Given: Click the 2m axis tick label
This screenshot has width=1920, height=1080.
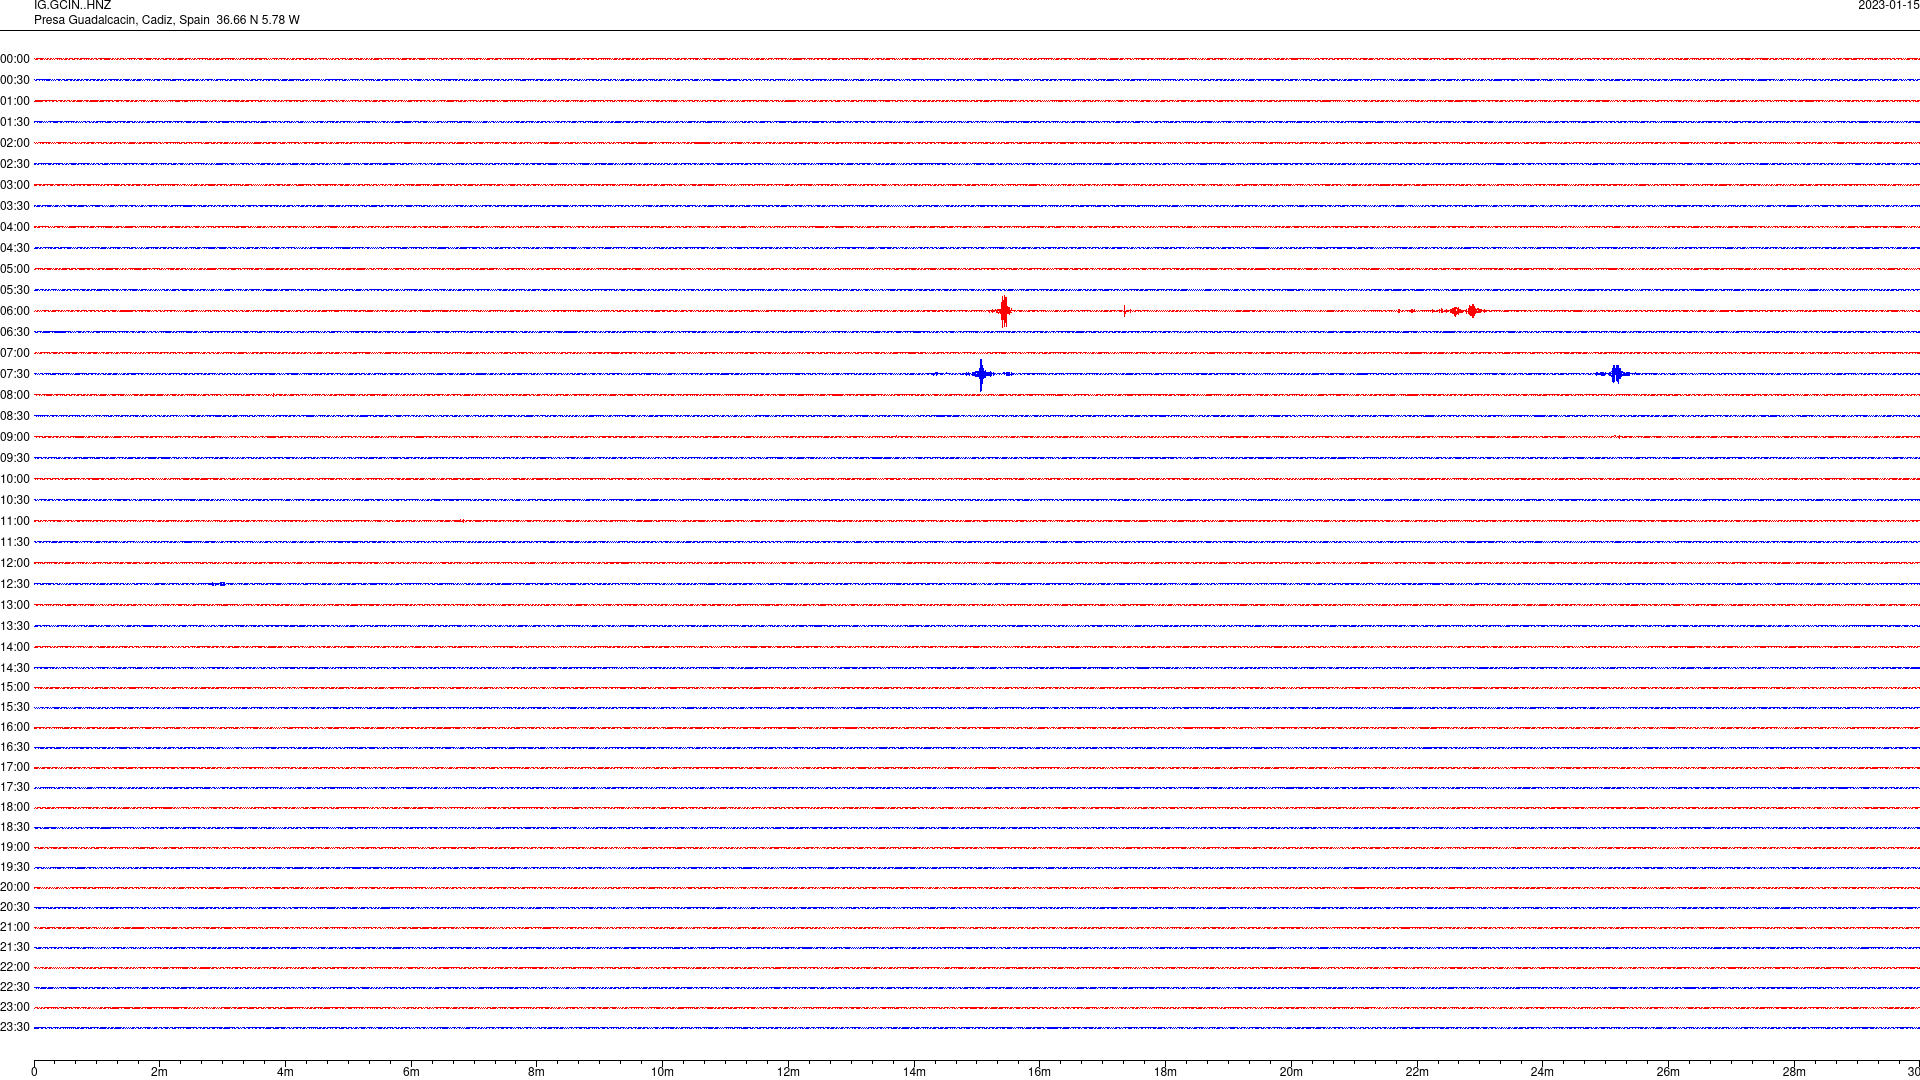Looking at the screenshot, I should point(160,1072).
